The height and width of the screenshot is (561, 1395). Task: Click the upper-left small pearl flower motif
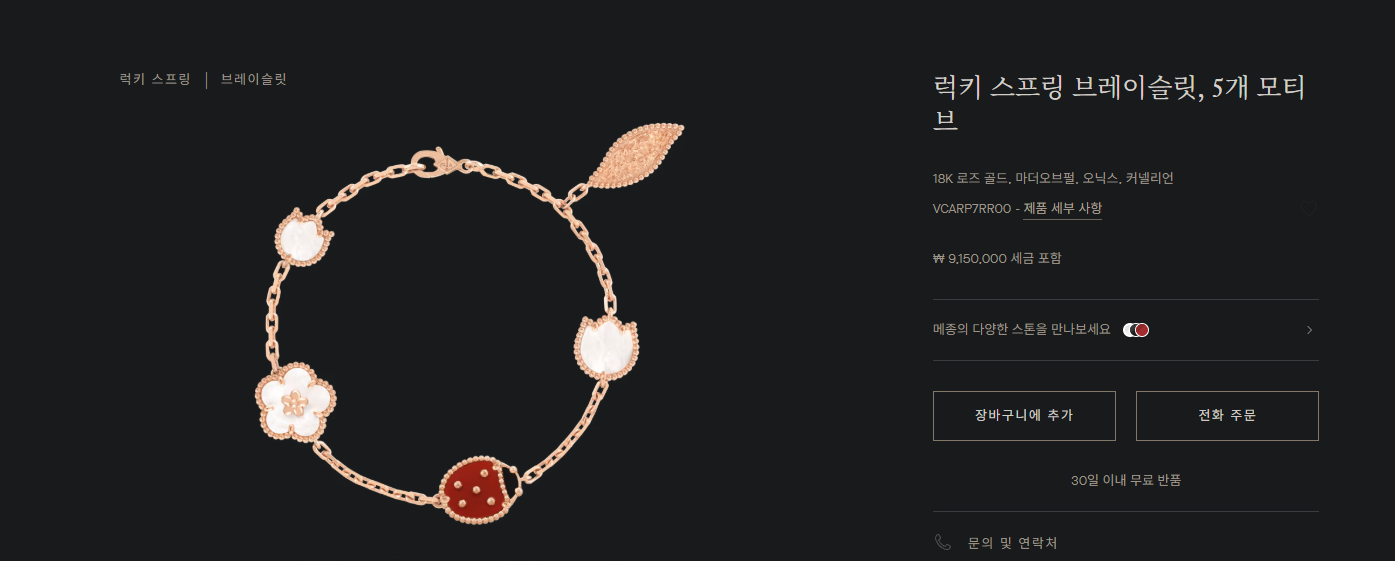click(302, 238)
